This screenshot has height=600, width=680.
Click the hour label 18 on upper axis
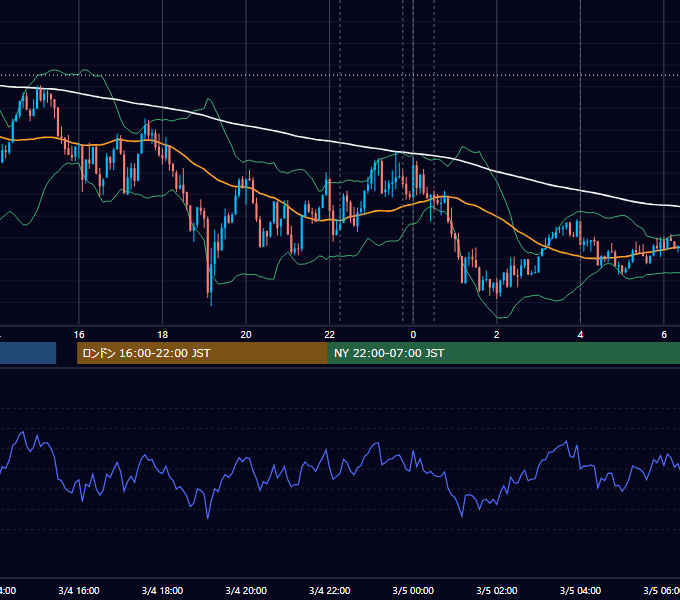[162, 334]
